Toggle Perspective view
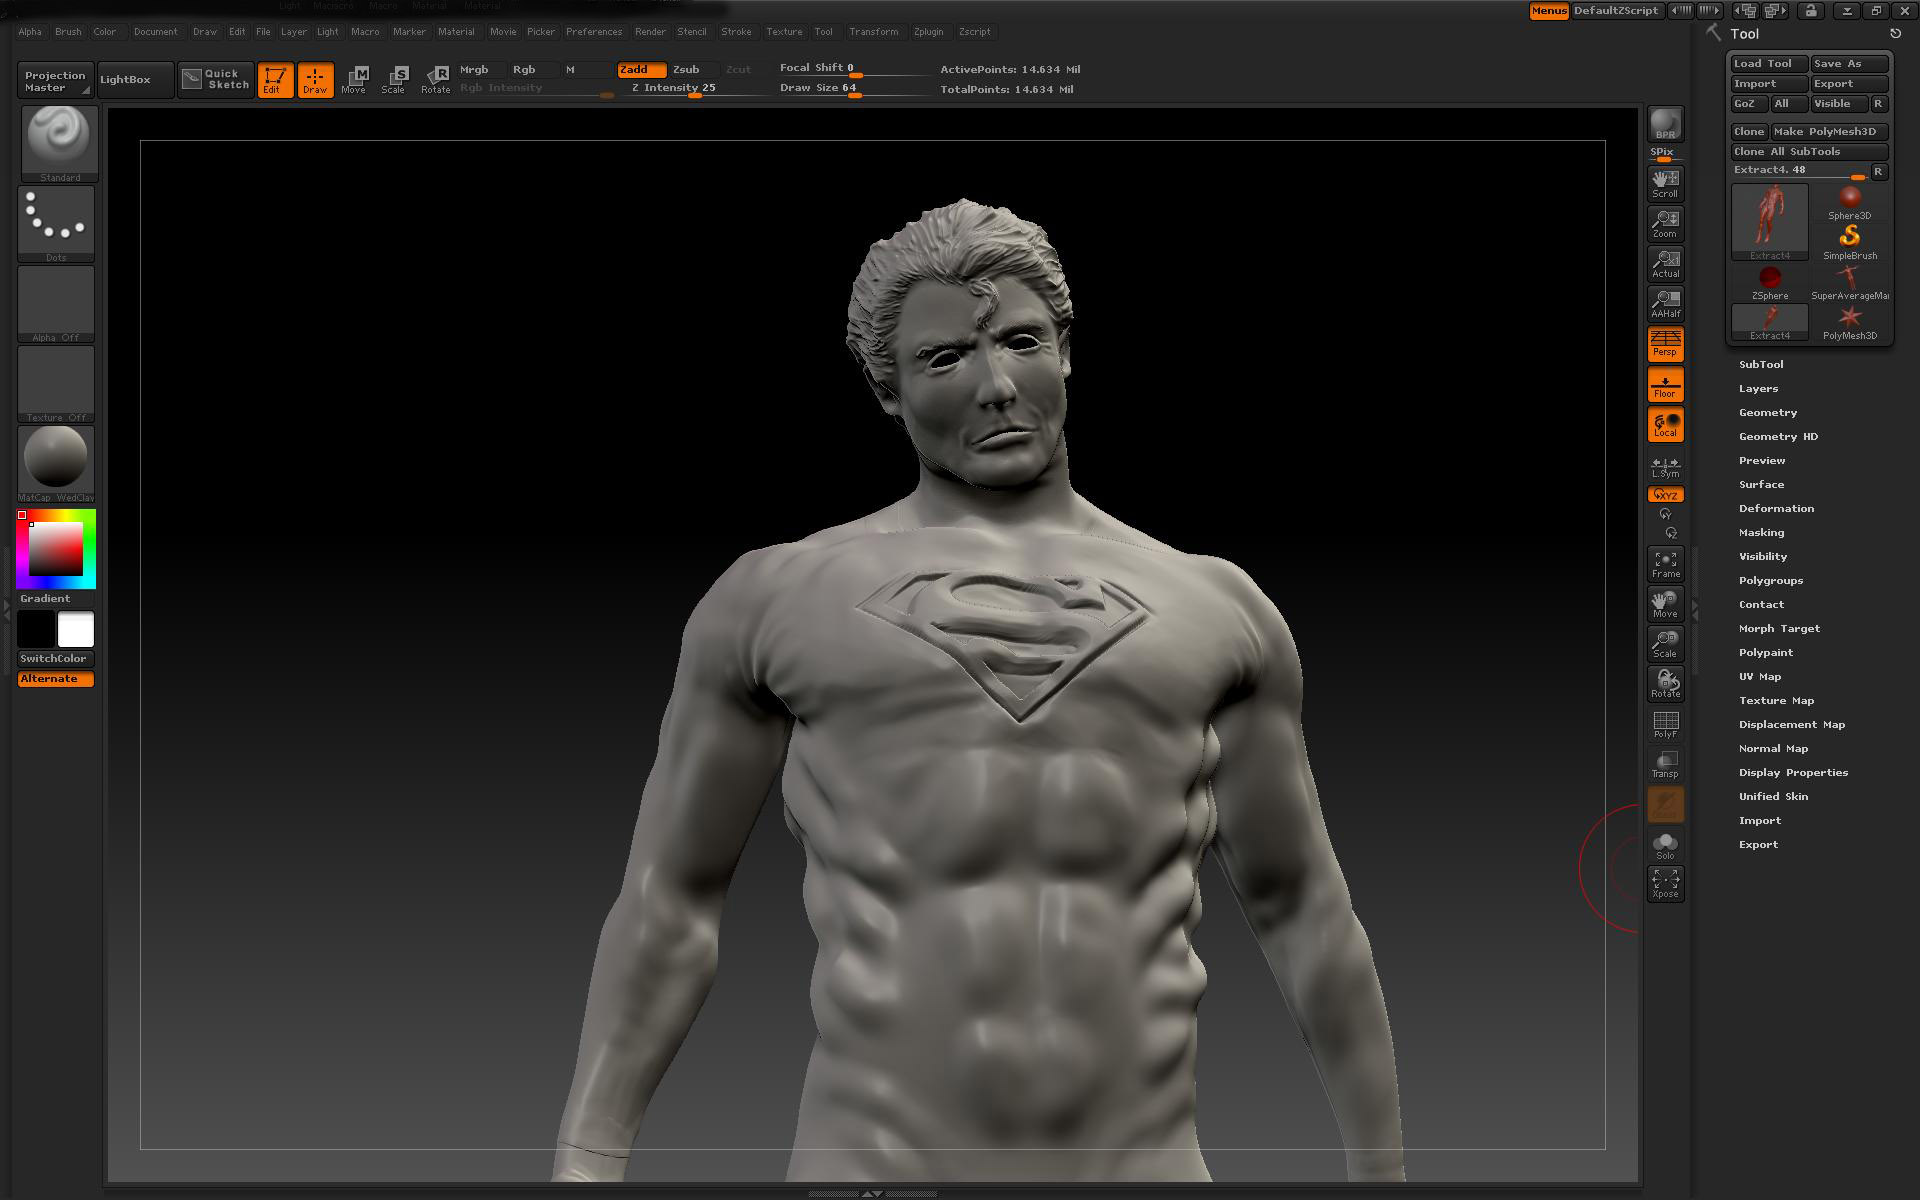 [1665, 344]
